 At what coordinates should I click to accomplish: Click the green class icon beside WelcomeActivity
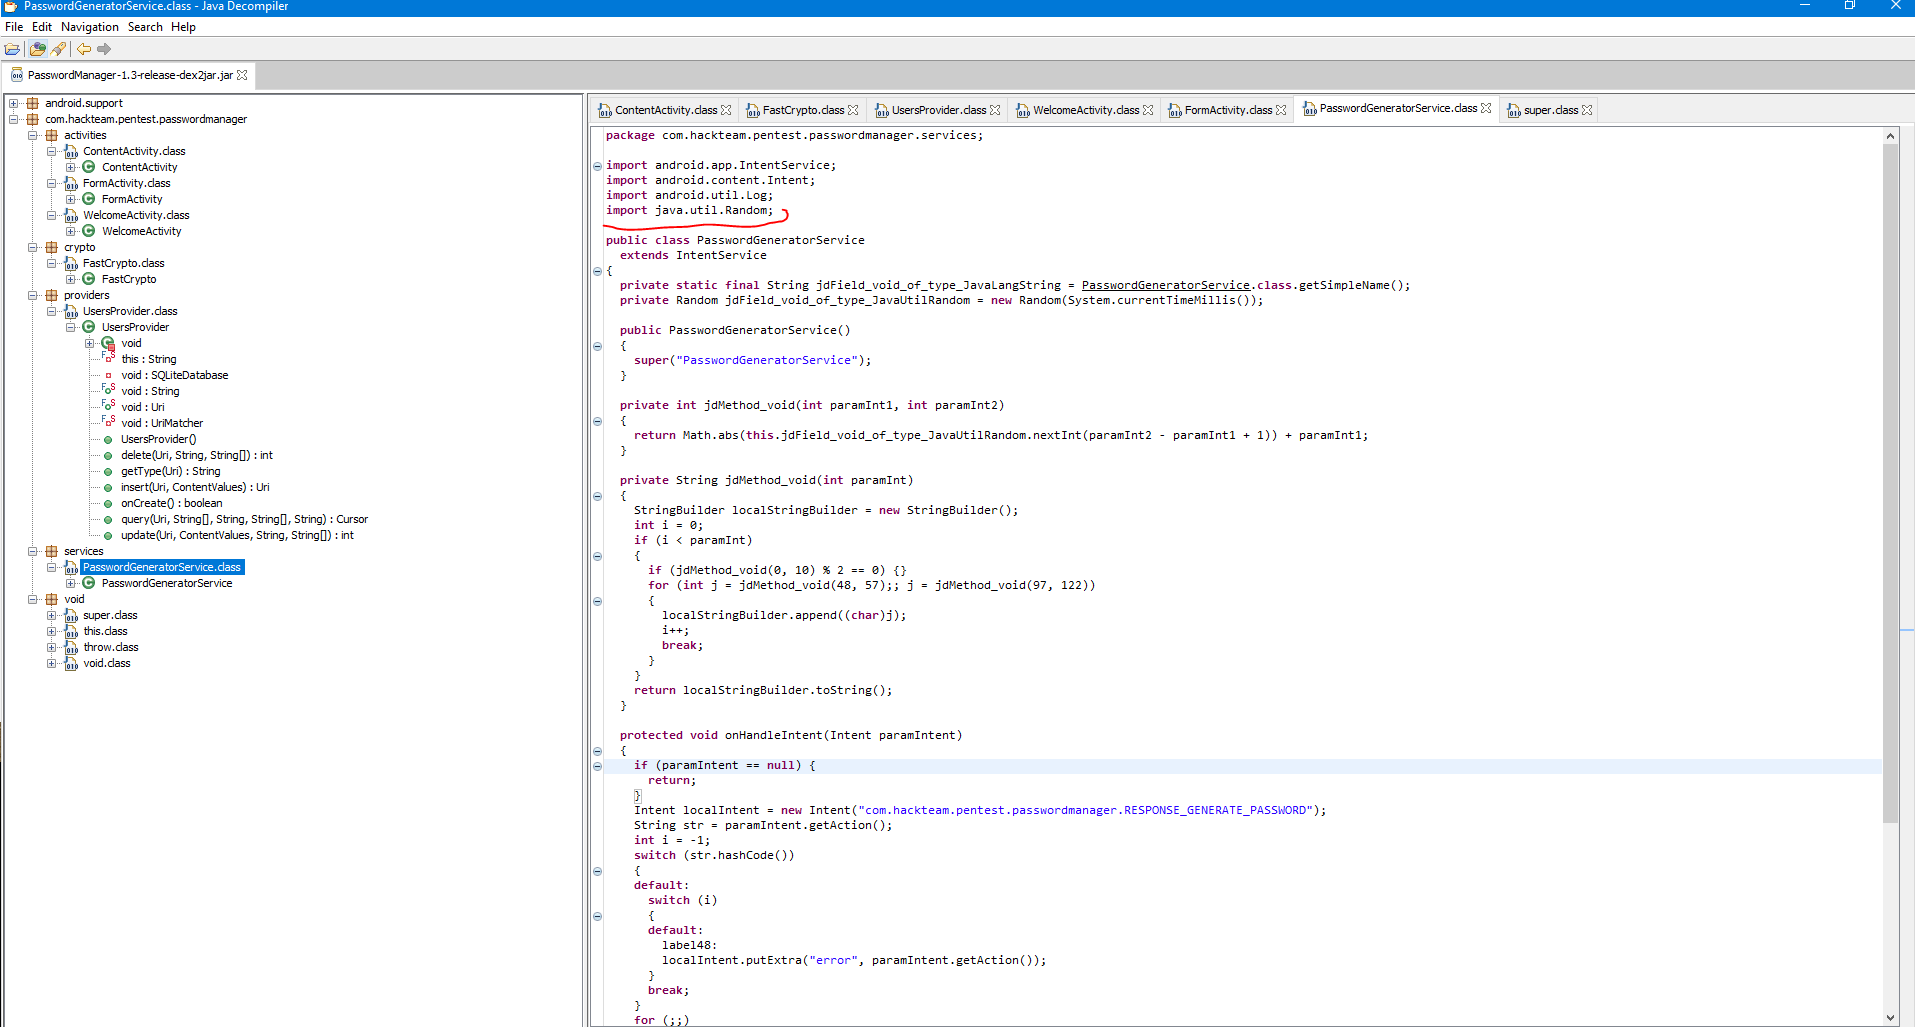tap(89, 231)
